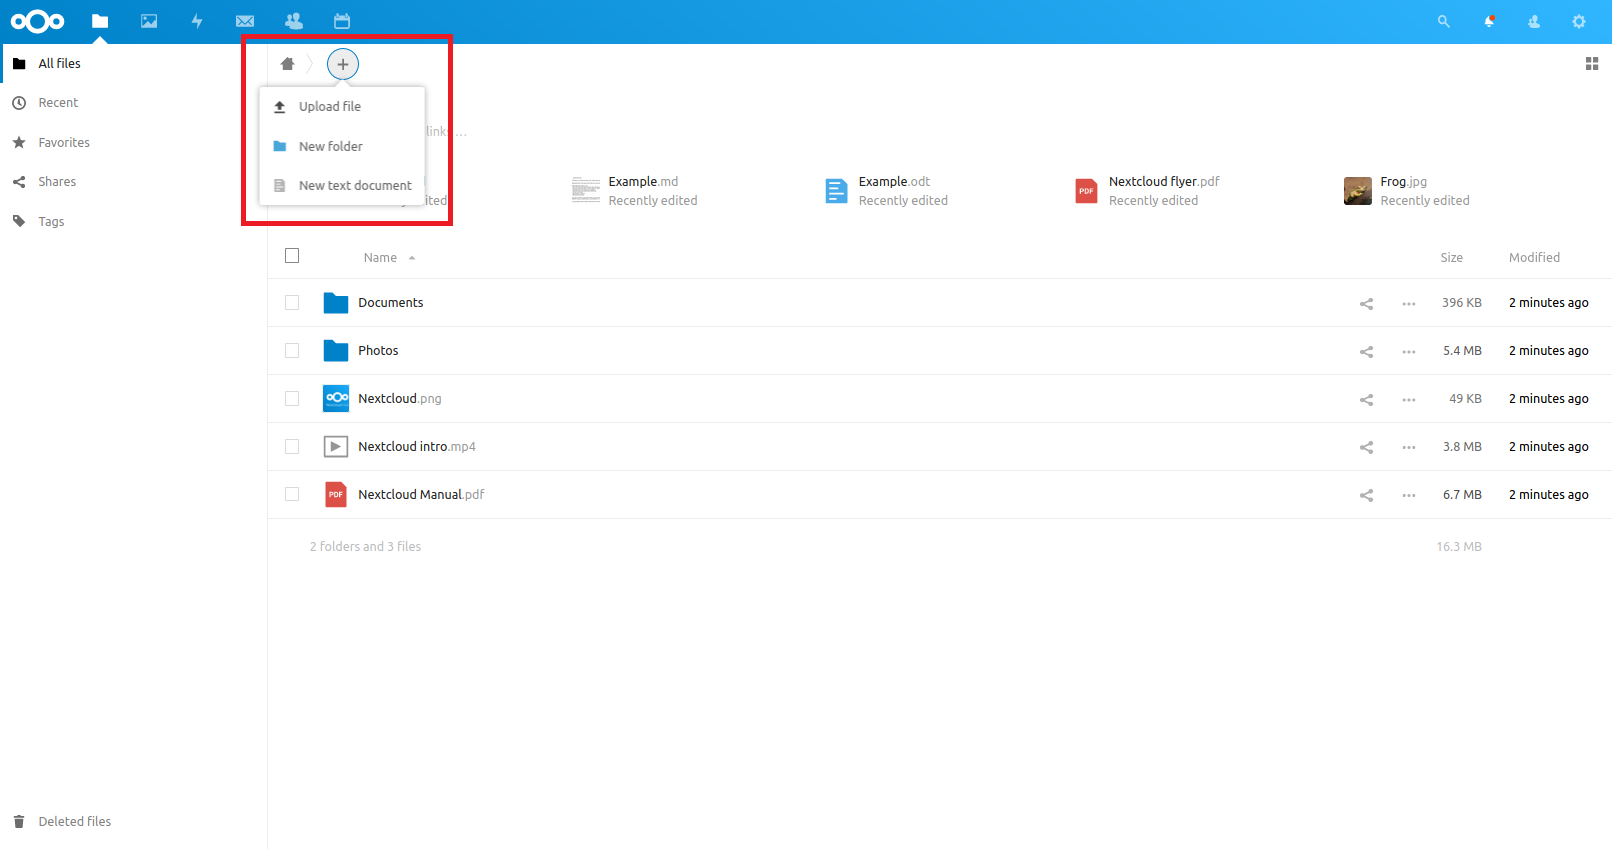Image resolution: width=1612 pixels, height=849 pixels.
Task: Share Nextcloud Manual.pdf file
Action: pyautogui.click(x=1366, y=495)
